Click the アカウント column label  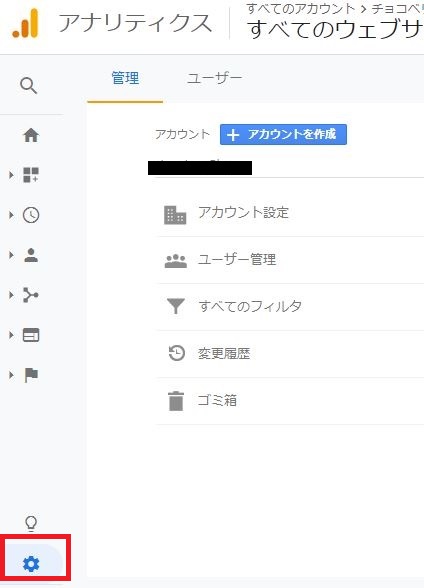(182, 134)
